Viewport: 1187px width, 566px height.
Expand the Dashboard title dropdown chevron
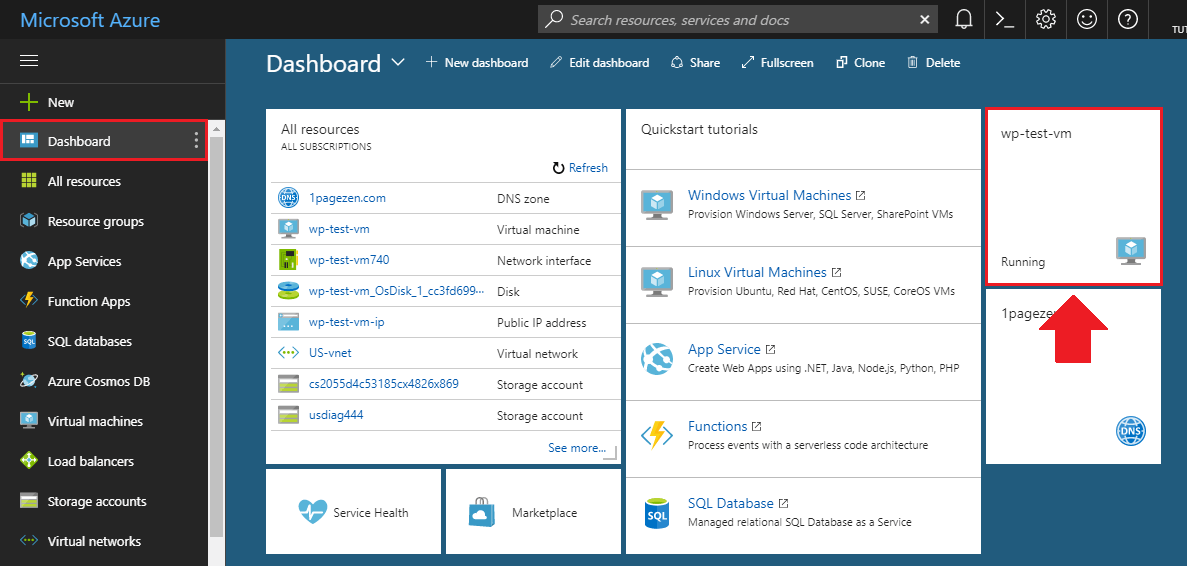398,63
